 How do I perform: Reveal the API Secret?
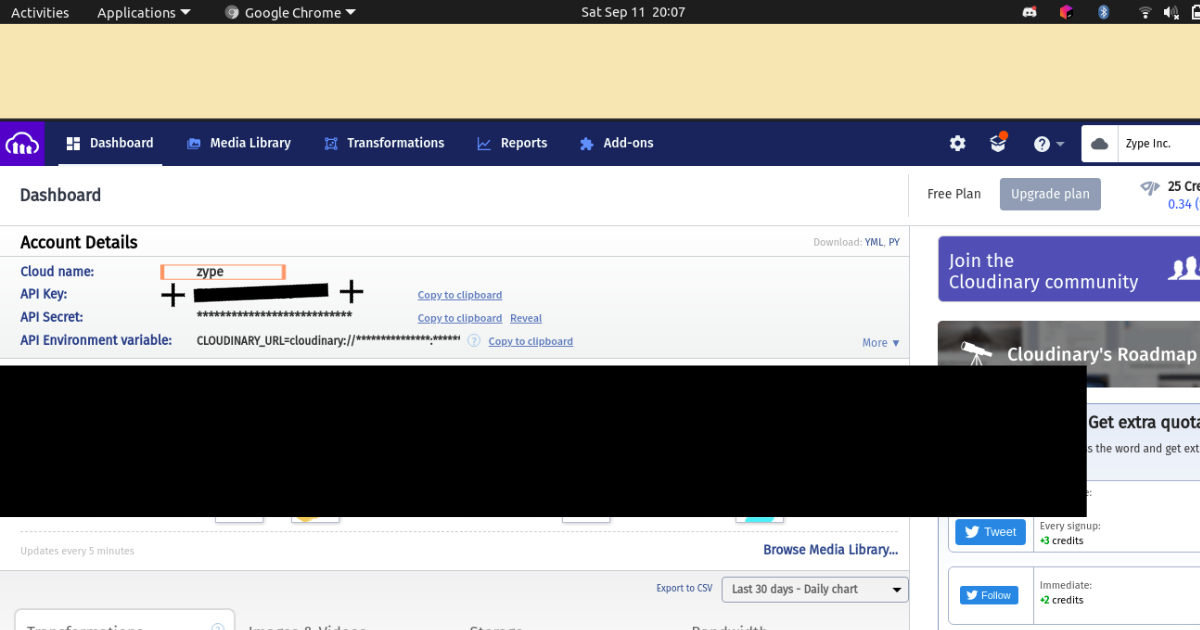tap(526, 318)
